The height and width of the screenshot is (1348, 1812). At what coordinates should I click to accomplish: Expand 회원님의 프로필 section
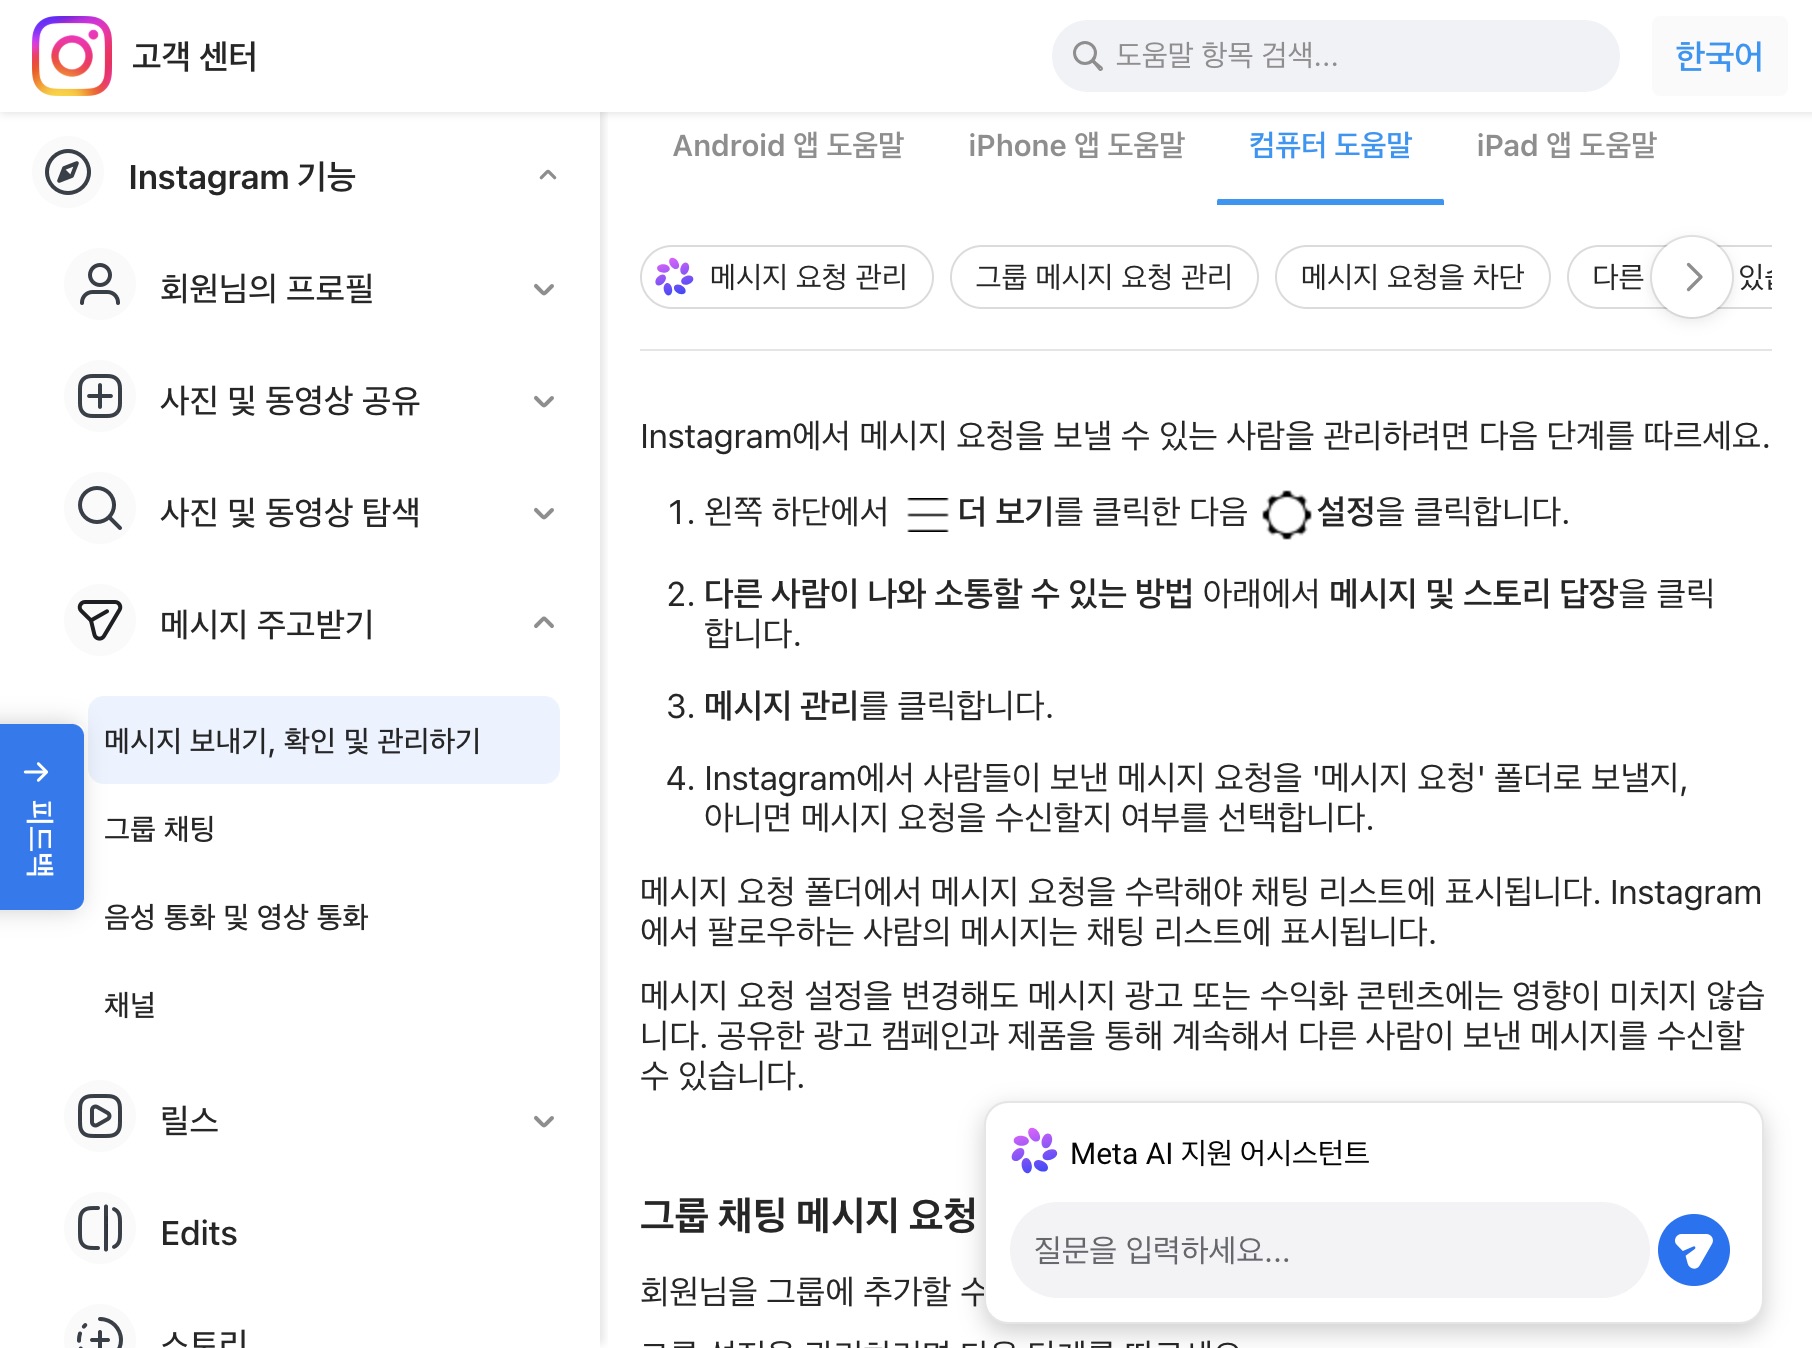point(544,289)
